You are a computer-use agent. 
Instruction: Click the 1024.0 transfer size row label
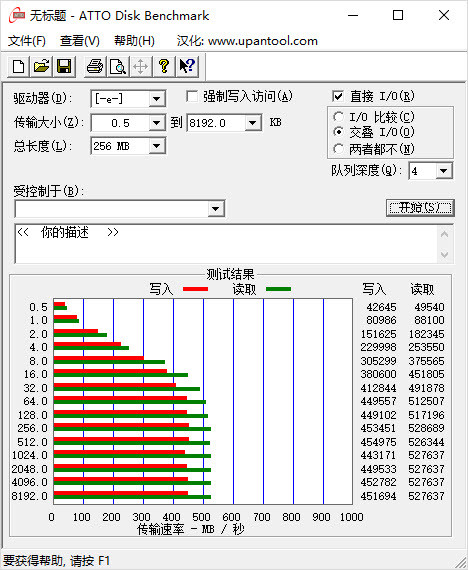30,455
